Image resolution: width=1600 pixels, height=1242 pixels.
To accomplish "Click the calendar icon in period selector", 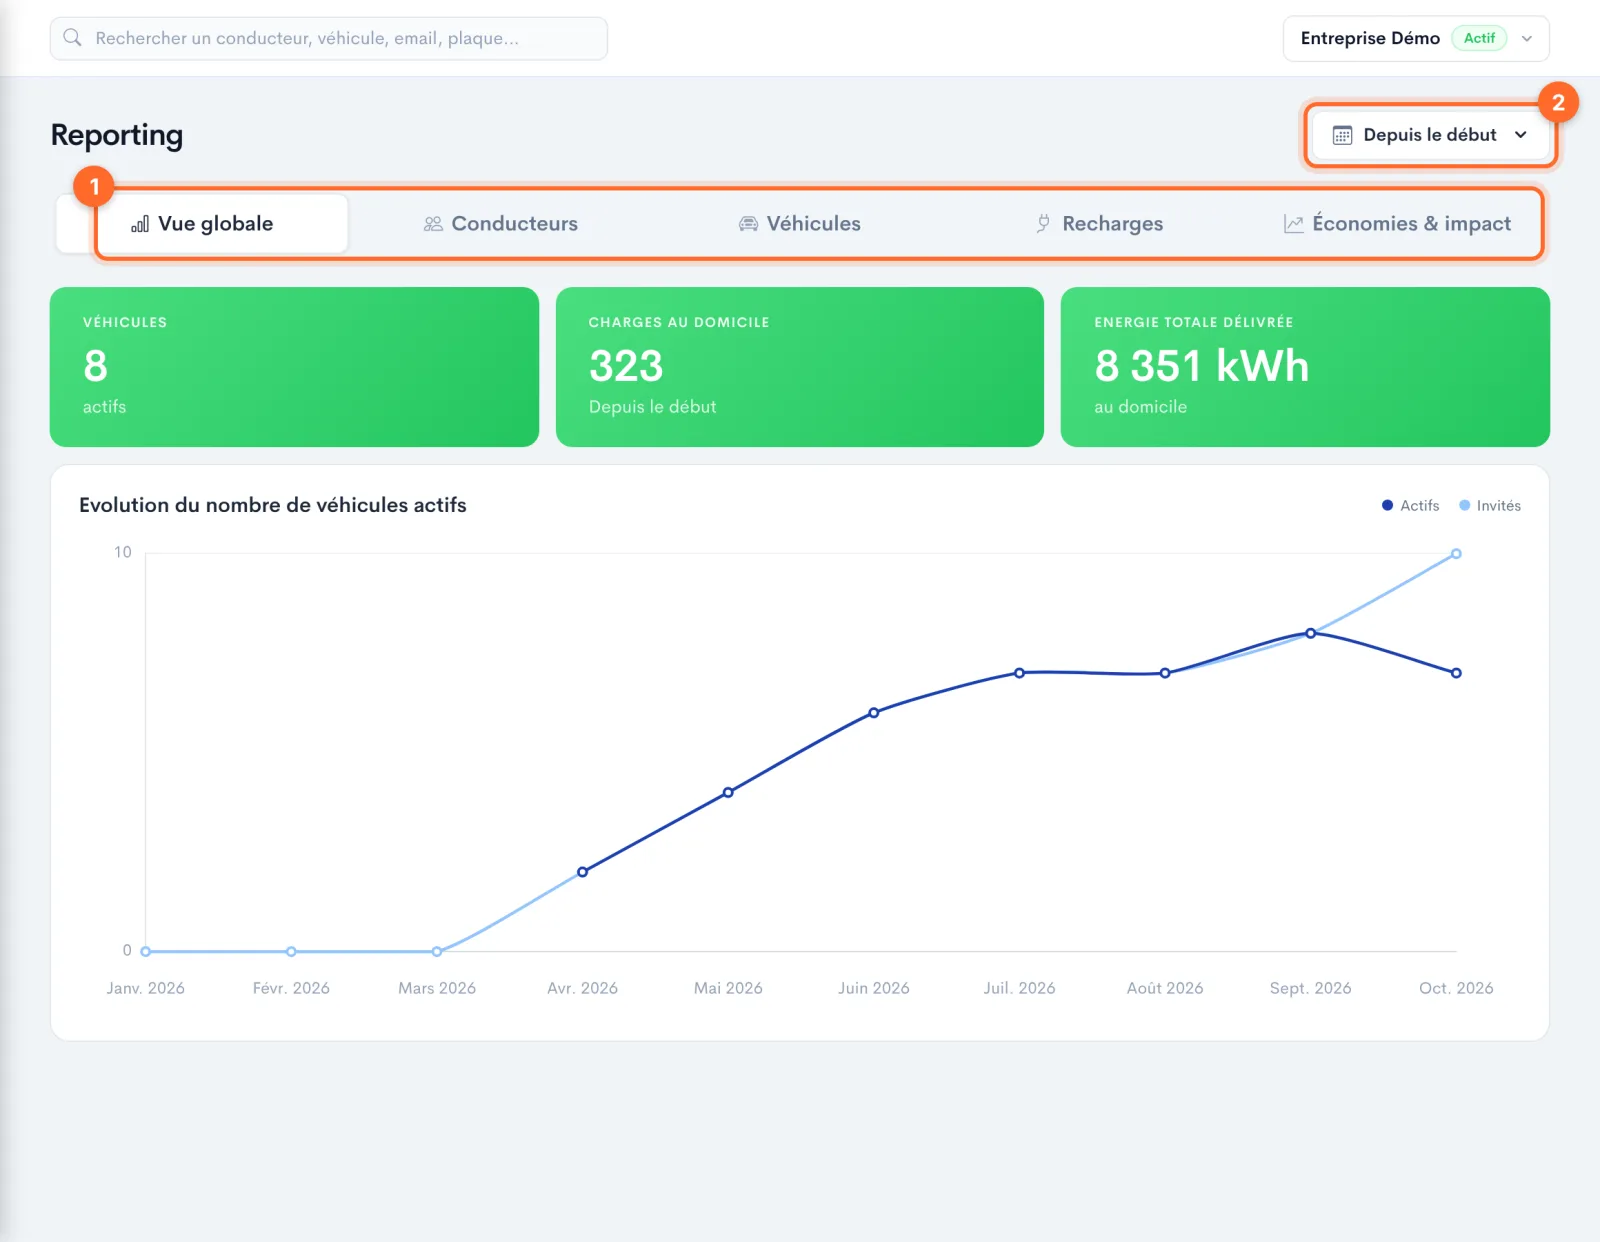I will coord(1342,135).
